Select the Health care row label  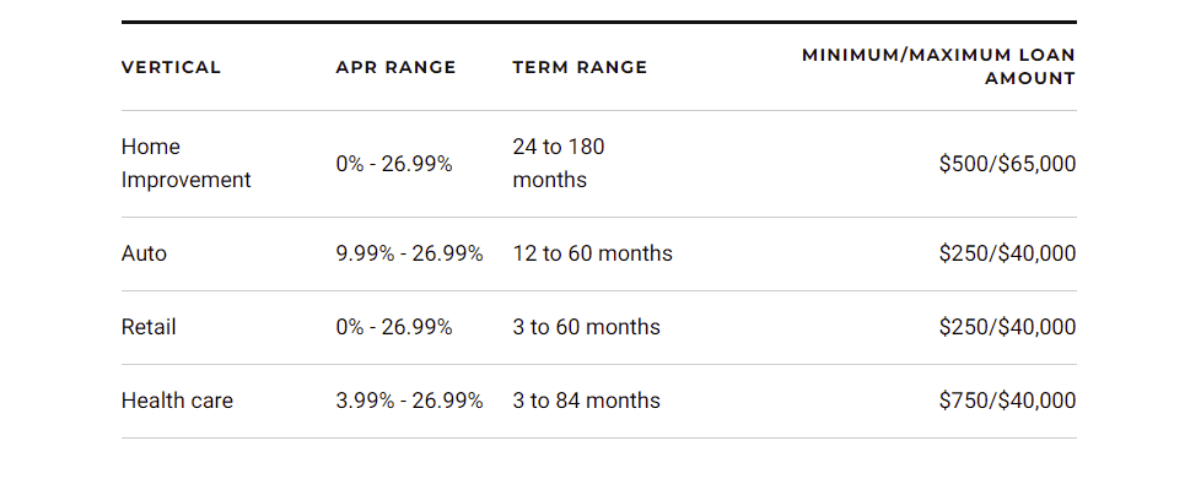(x=177, y=401)
